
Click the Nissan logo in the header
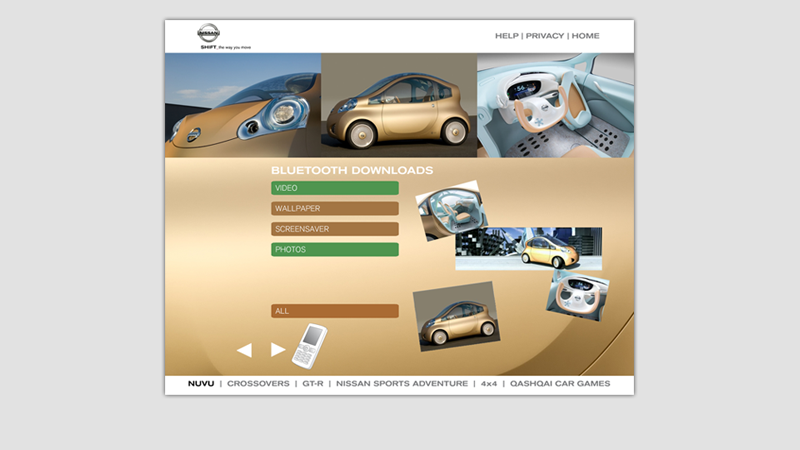coord(209,33)
